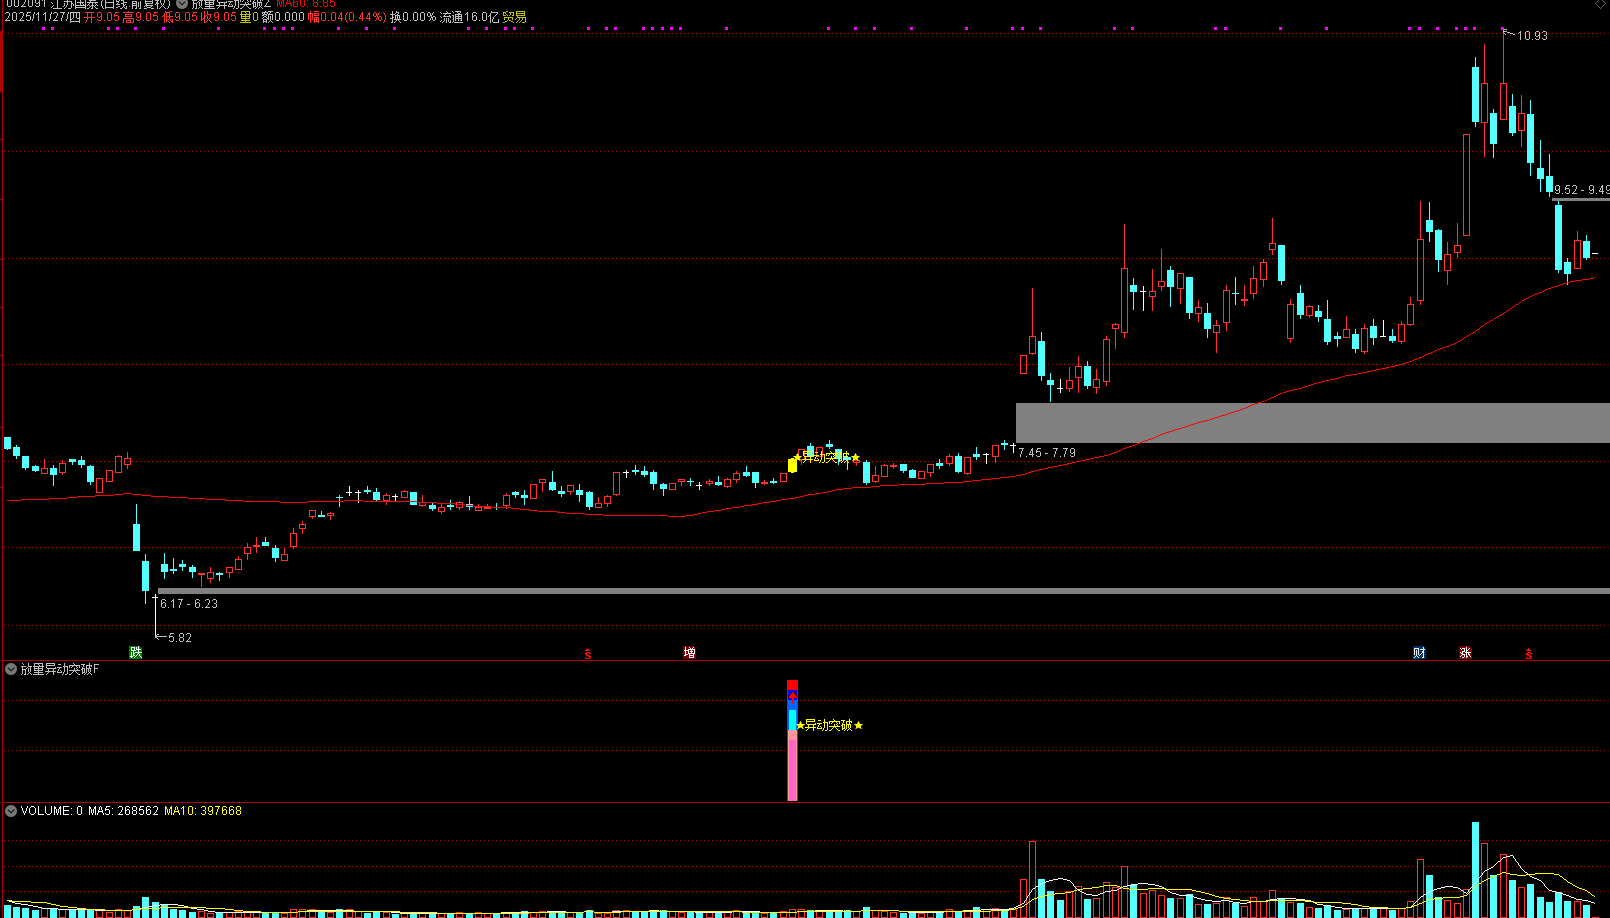The width and height of the screenshot is (1610, 918).
Task: Open the 放量异动突破Z indicator dropdown
Action: (182, 4)
